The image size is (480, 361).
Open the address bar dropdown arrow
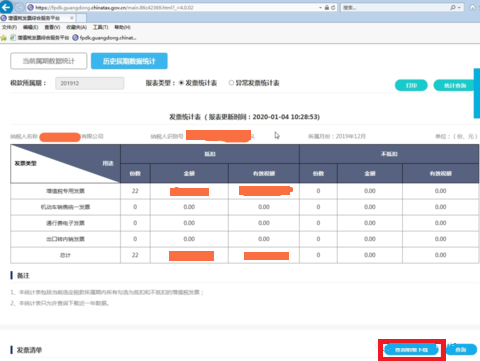(320, 7)
